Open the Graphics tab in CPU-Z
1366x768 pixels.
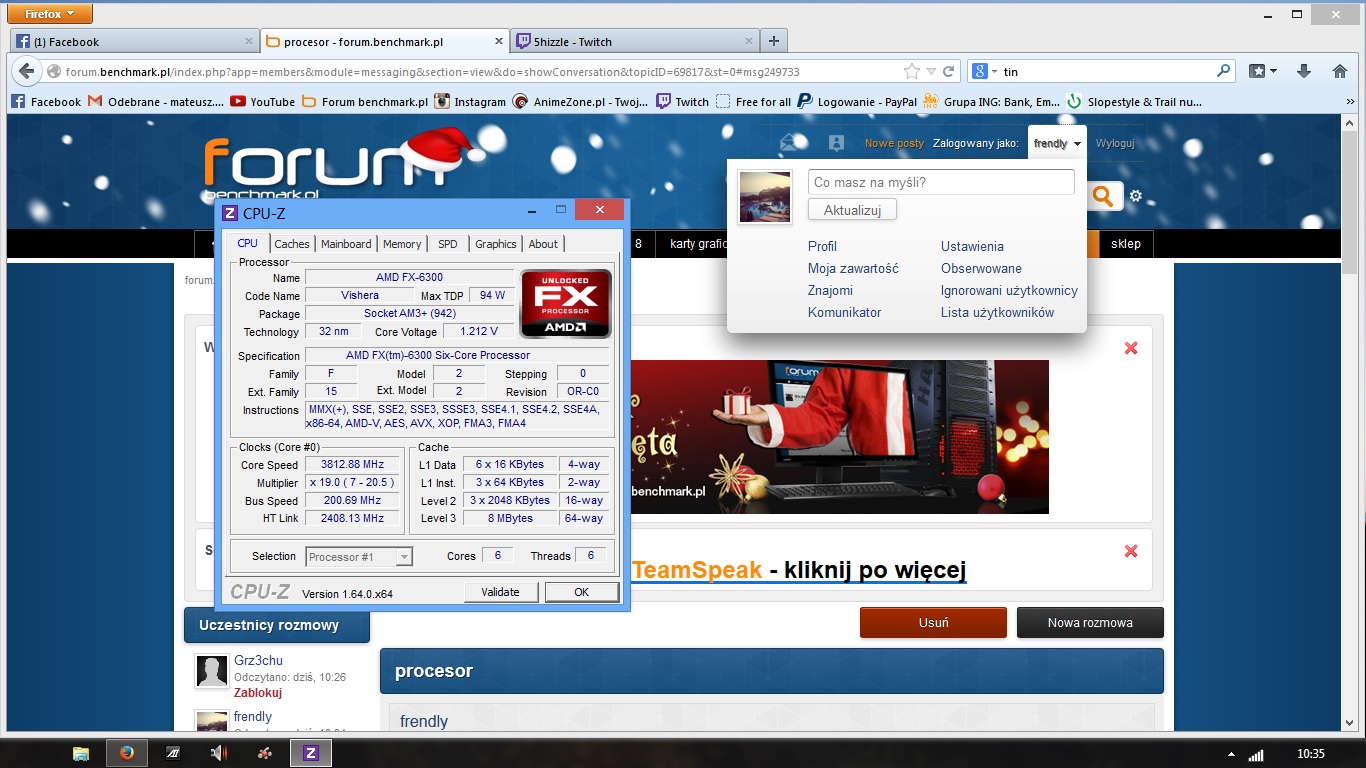tap(496, 244)
